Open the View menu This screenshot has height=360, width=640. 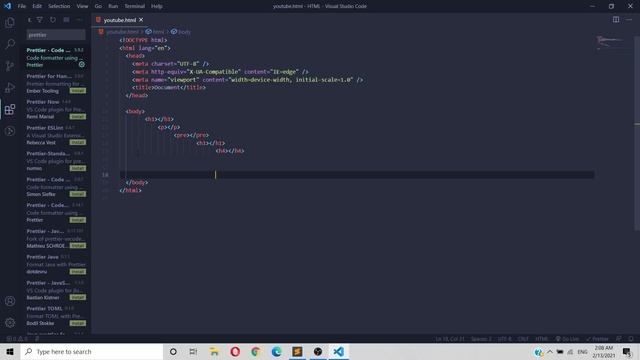pyautogui.click(x=82, y=6)
